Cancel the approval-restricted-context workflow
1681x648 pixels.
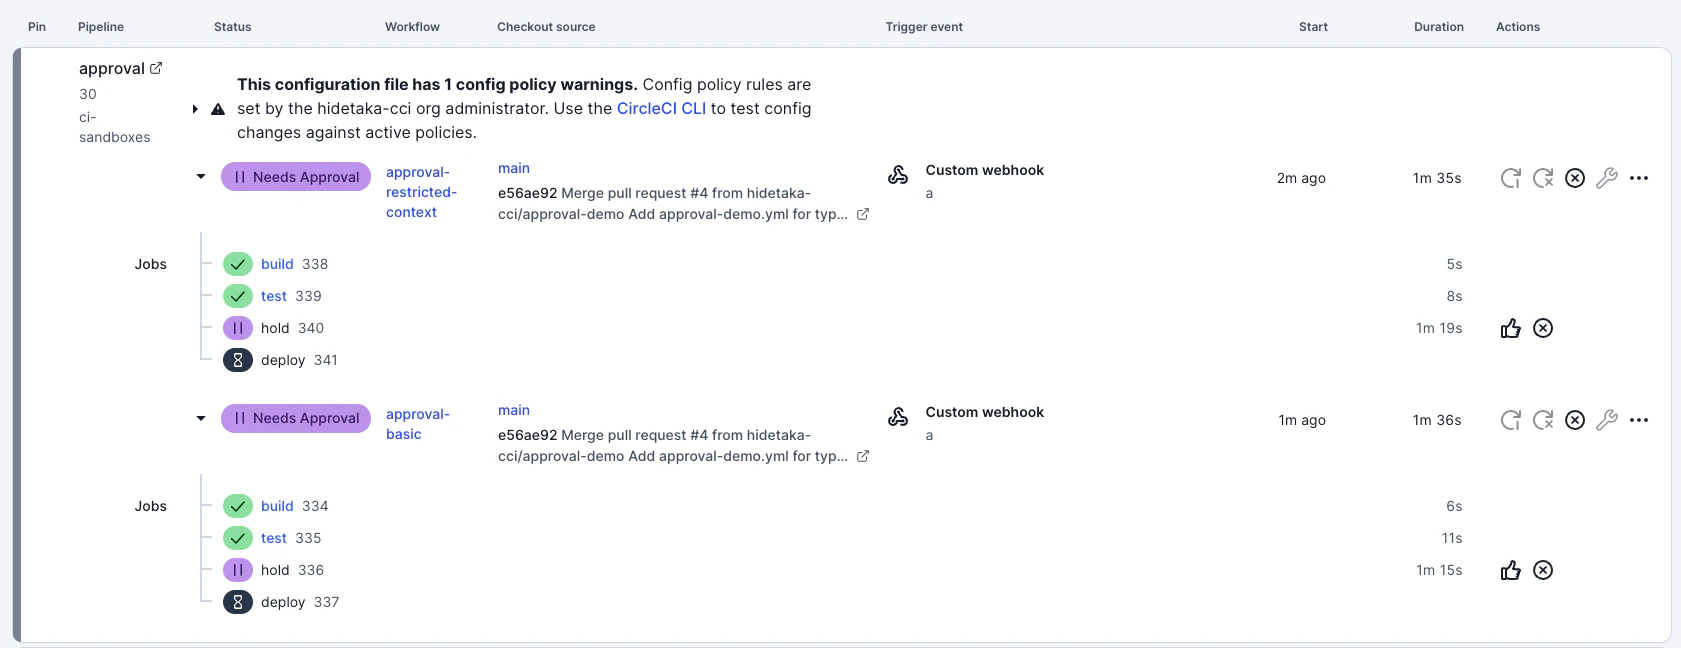tap(1575, 178)
